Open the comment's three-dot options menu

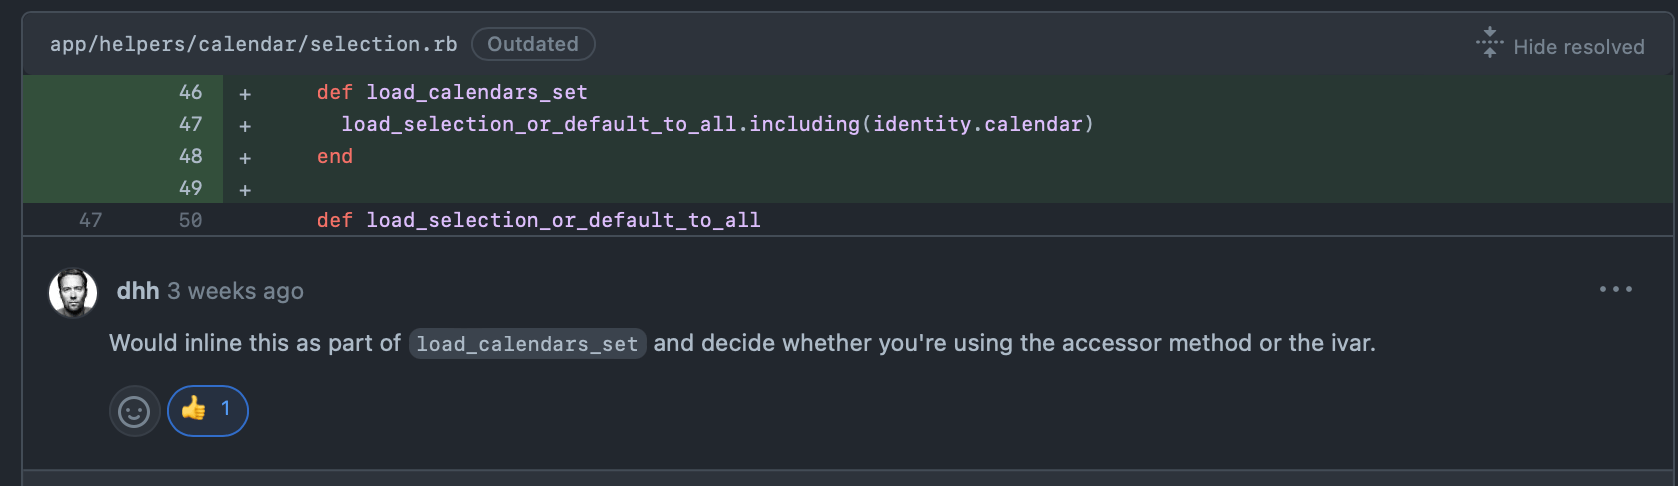coord(1615,289)
